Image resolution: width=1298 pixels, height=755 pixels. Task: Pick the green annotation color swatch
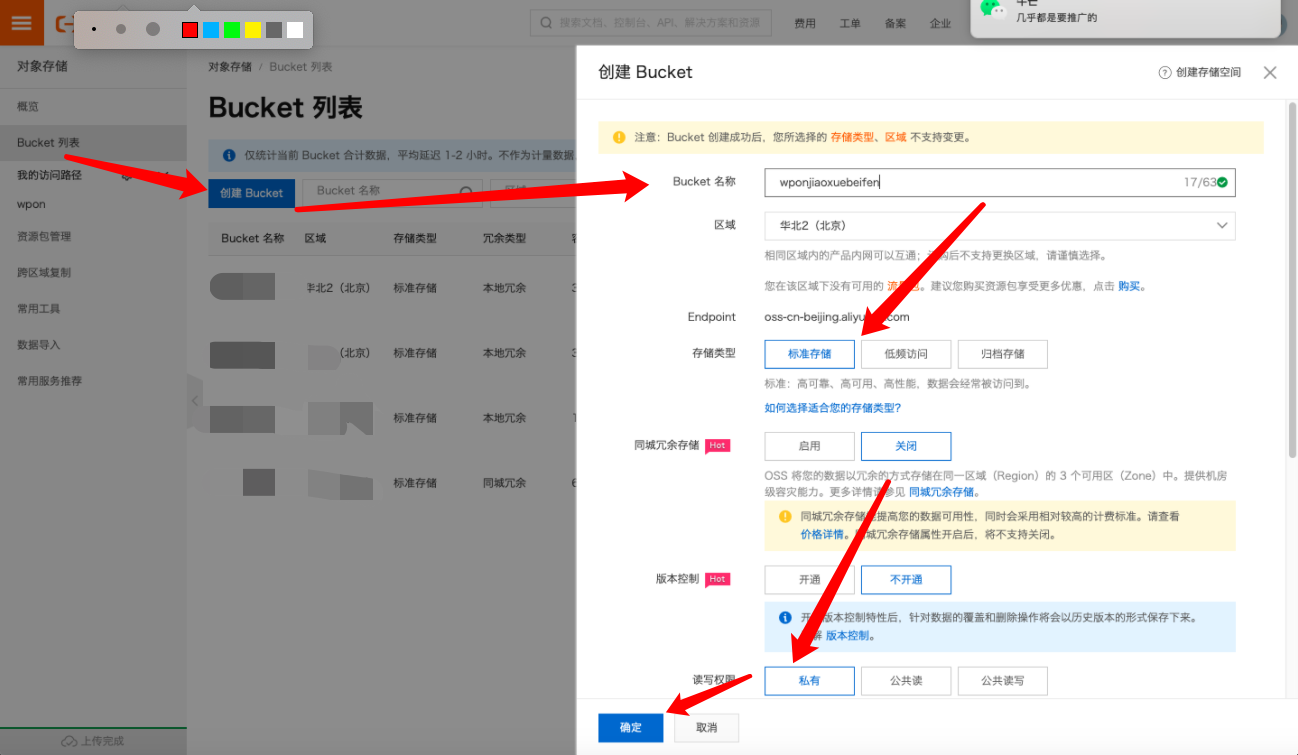[232, 30]
